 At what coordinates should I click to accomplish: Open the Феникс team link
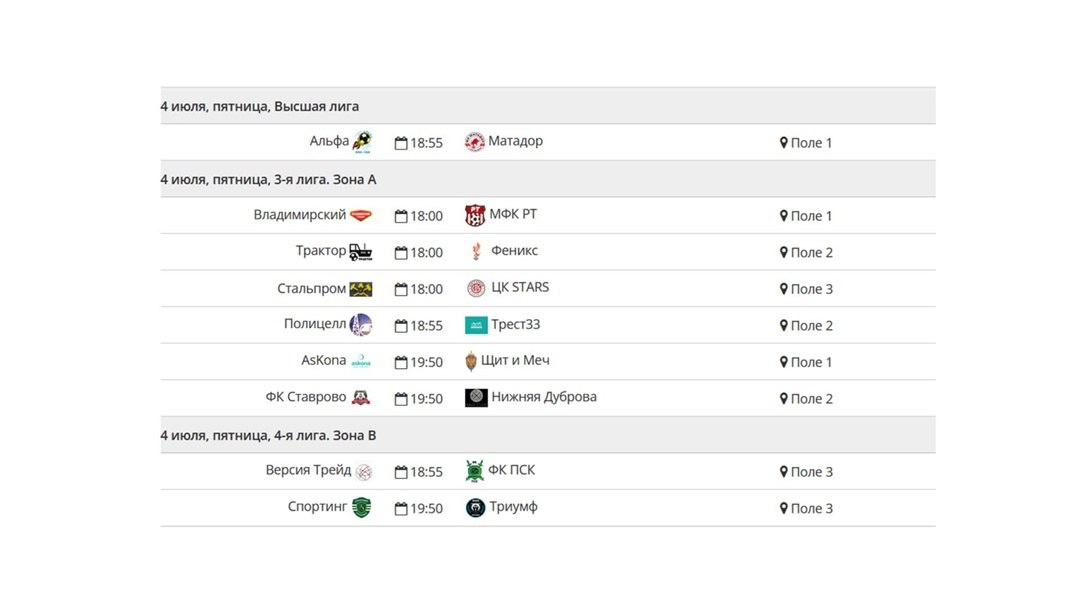coord(515,251)
